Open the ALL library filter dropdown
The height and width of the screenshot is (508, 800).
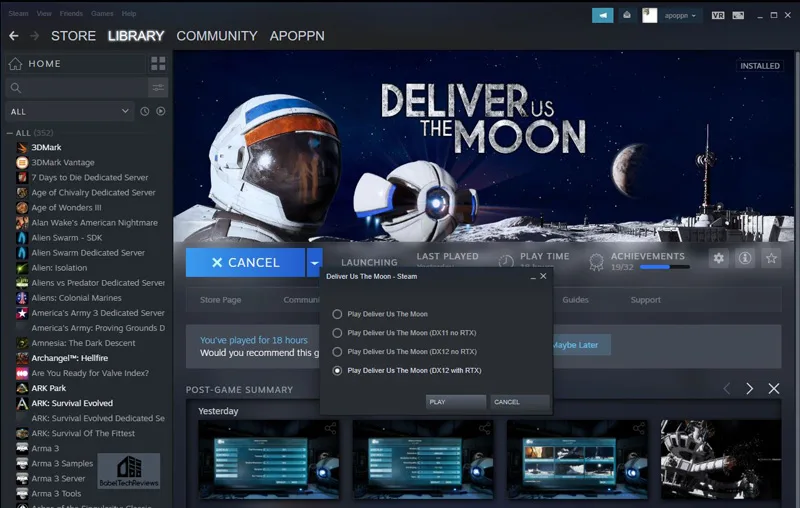(x=69, y=111)
